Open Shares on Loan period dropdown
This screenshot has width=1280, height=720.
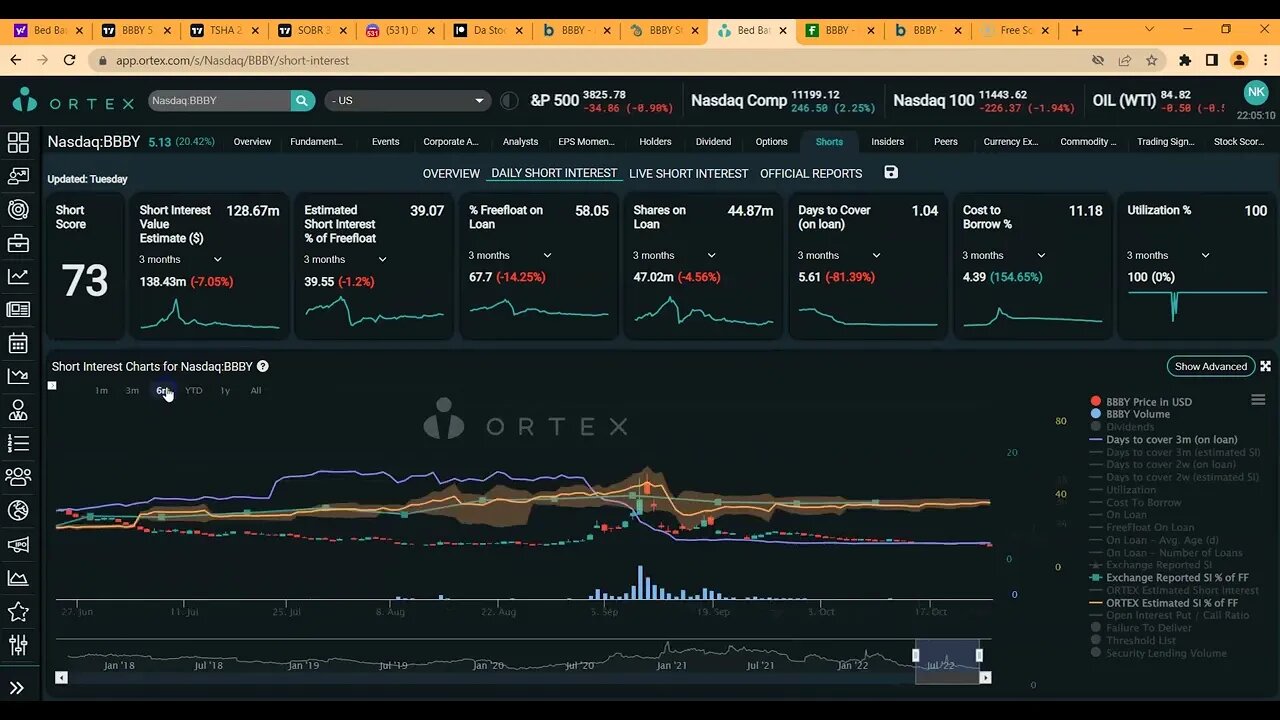(x=675, y=255)
